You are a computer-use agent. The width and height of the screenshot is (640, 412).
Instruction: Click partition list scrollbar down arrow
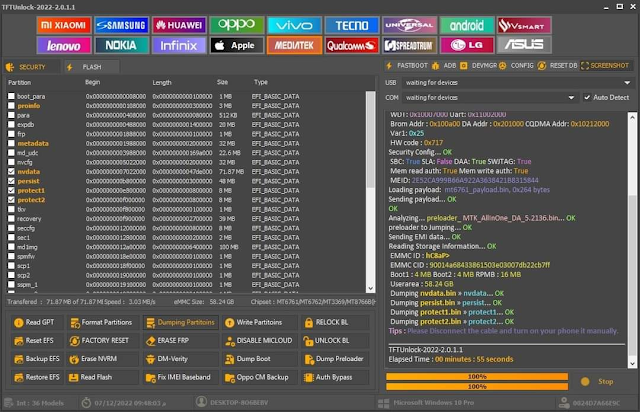[x=371, y=288]
